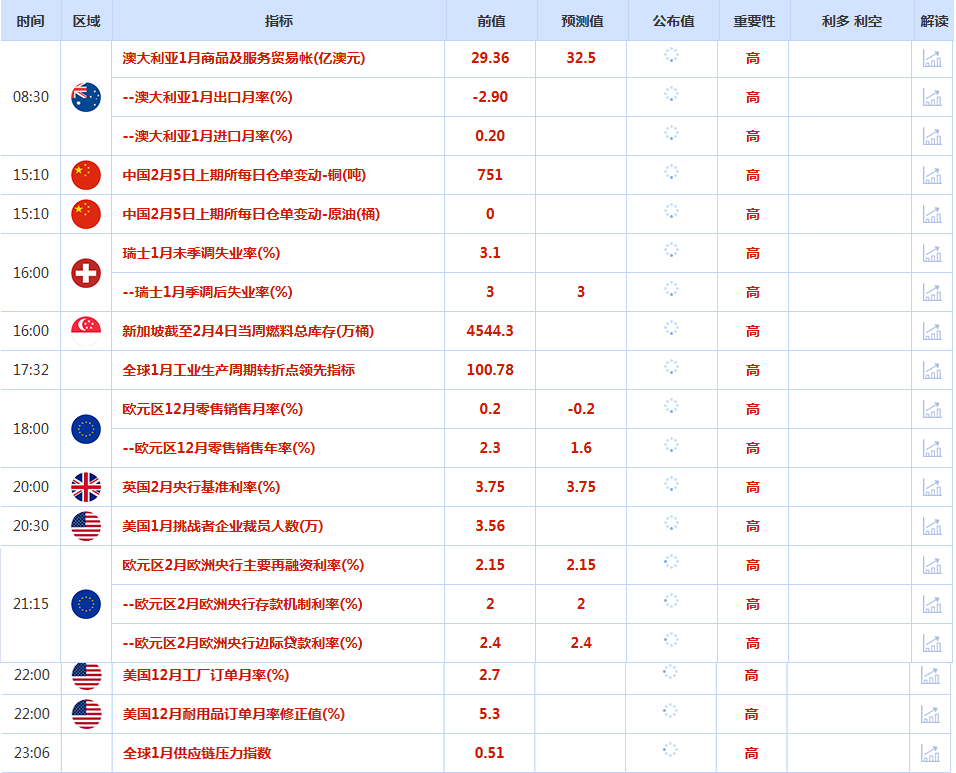
Task: Click forecast value -0.2
Action: click(x=581, y=409)
